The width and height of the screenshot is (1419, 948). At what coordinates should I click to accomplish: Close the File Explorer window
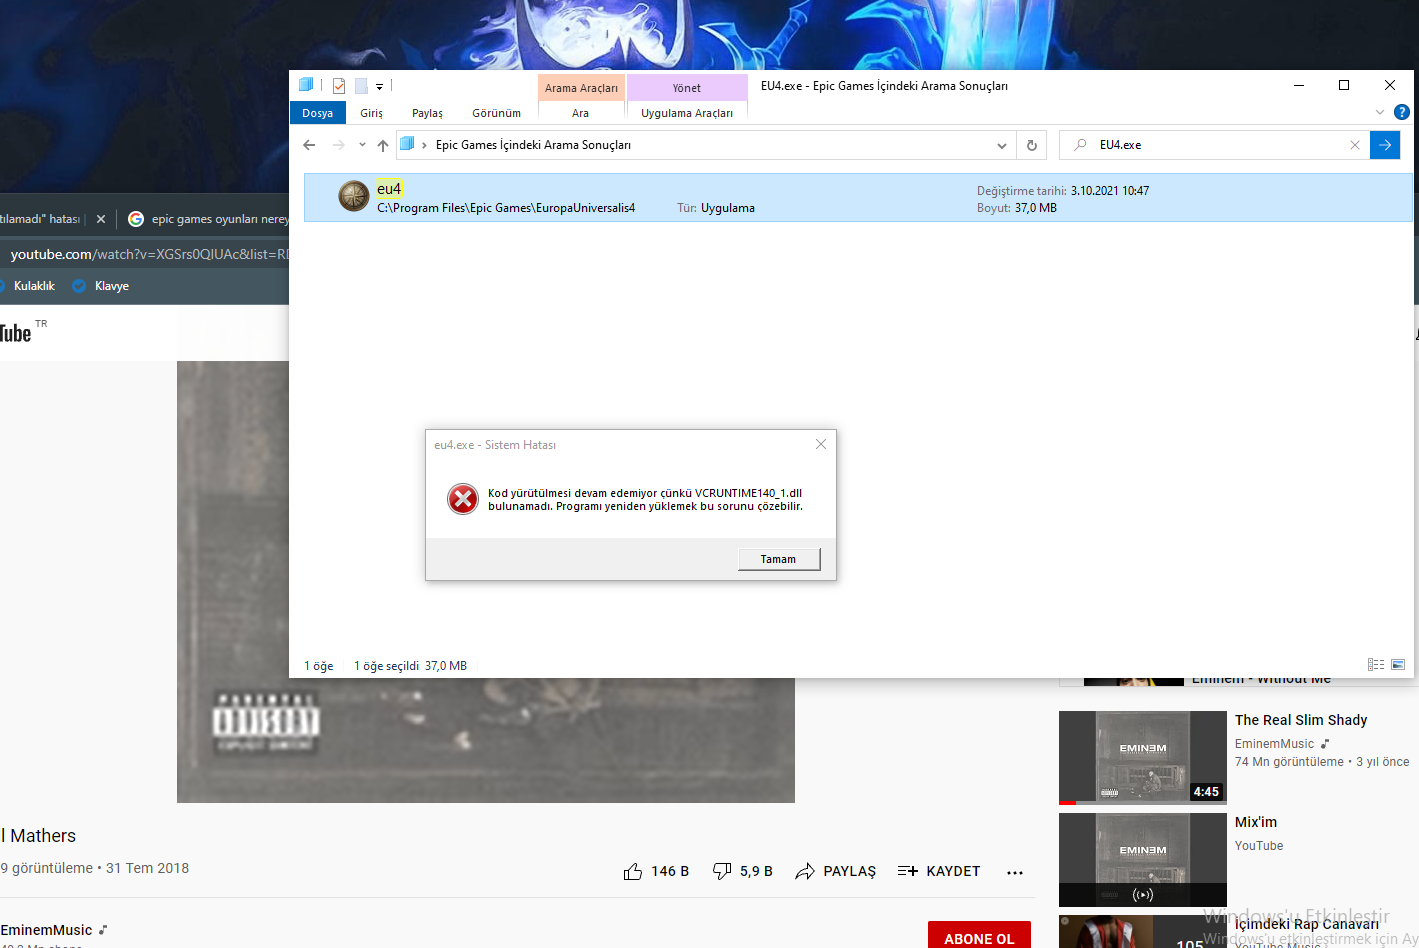pyautogui.click(x=1390, y=85)
